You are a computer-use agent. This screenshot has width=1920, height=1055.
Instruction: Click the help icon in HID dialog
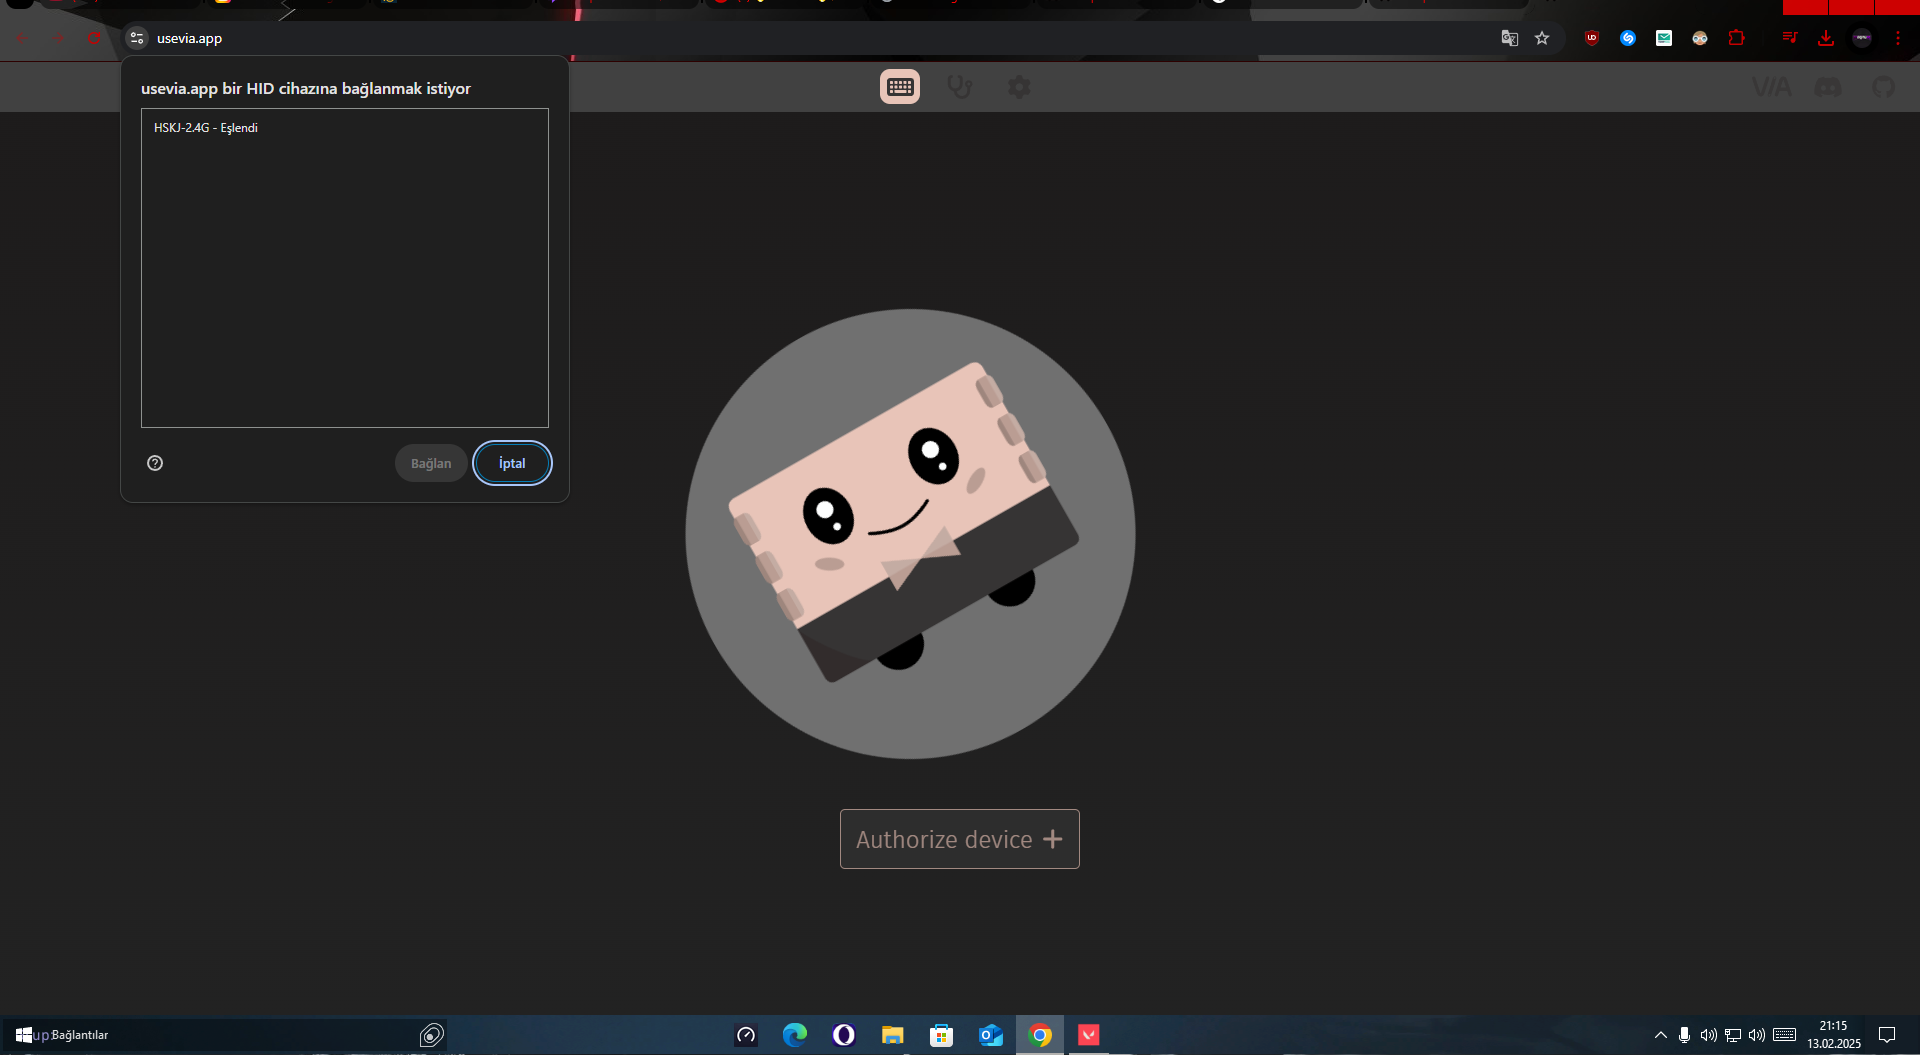click(155, 463)
